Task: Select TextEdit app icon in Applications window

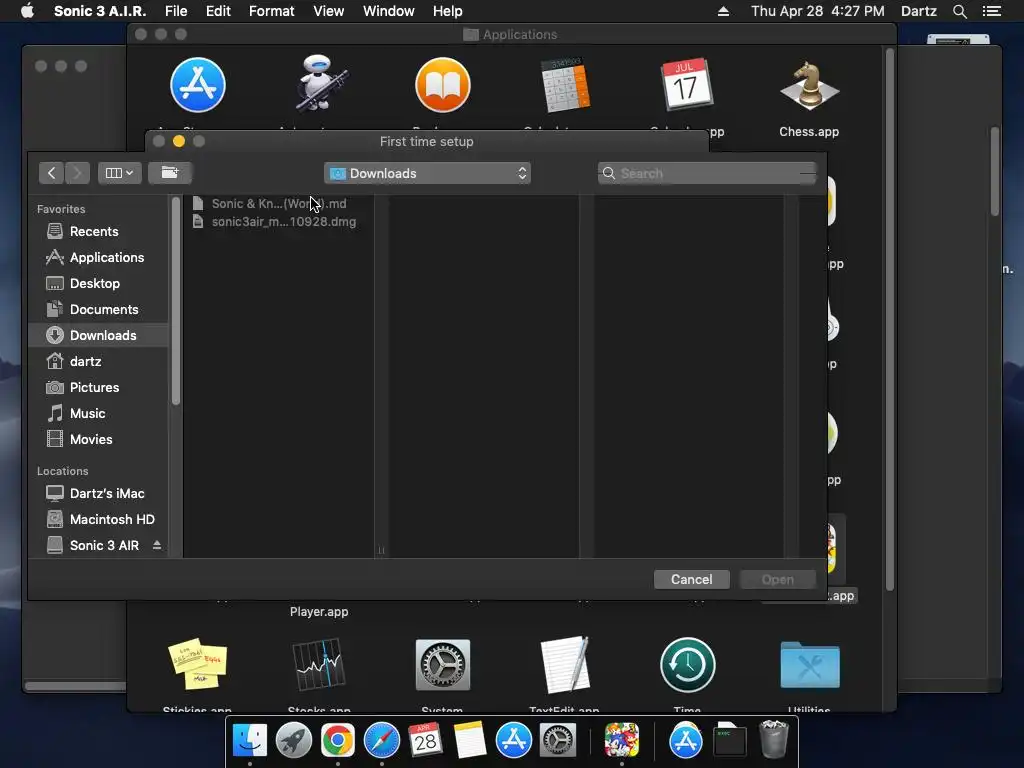Action: click(565, 665)
